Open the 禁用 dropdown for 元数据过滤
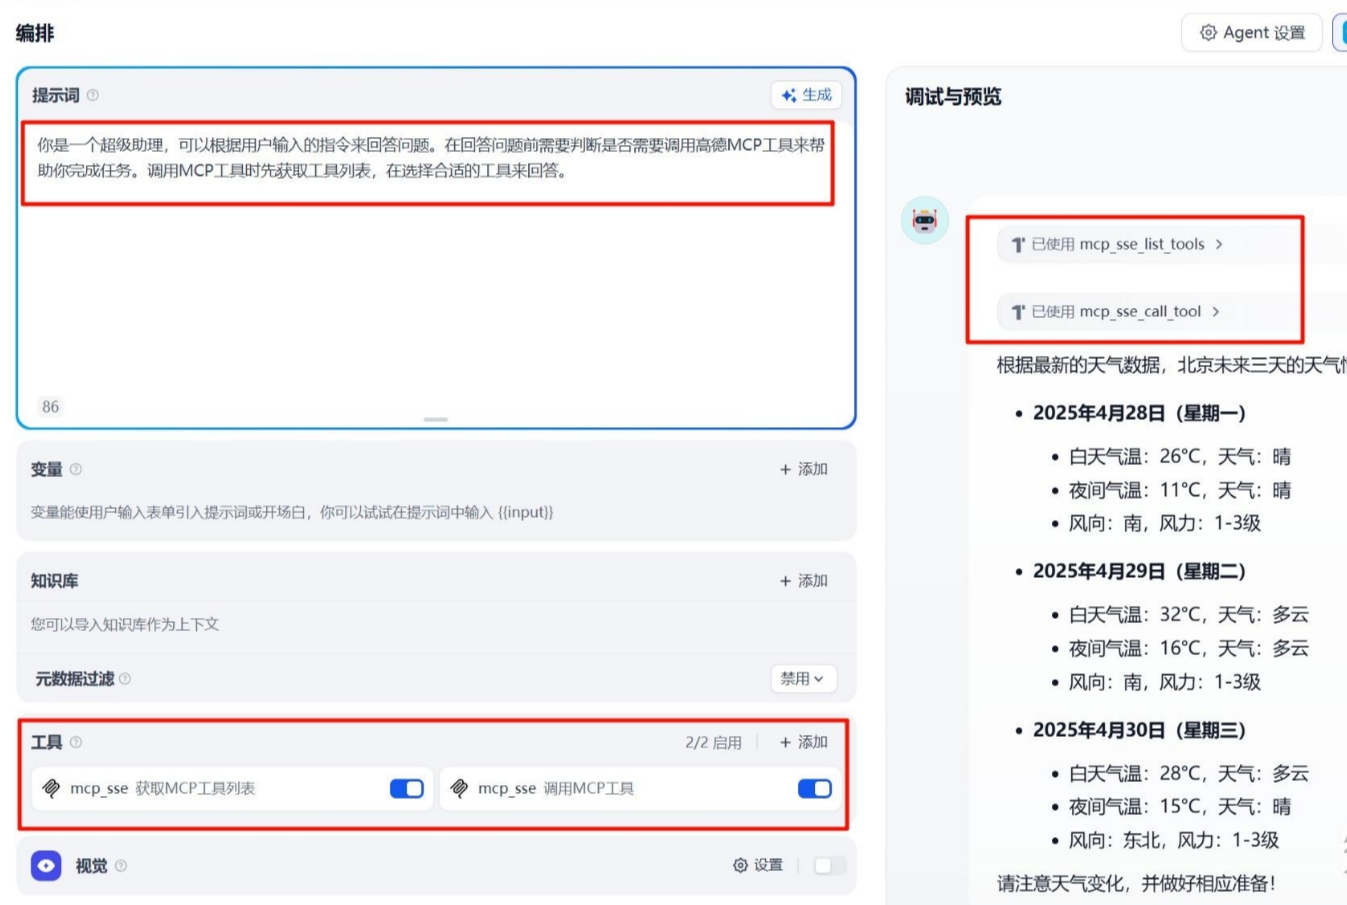1347x905 pixels. click(x=804, y=679)
